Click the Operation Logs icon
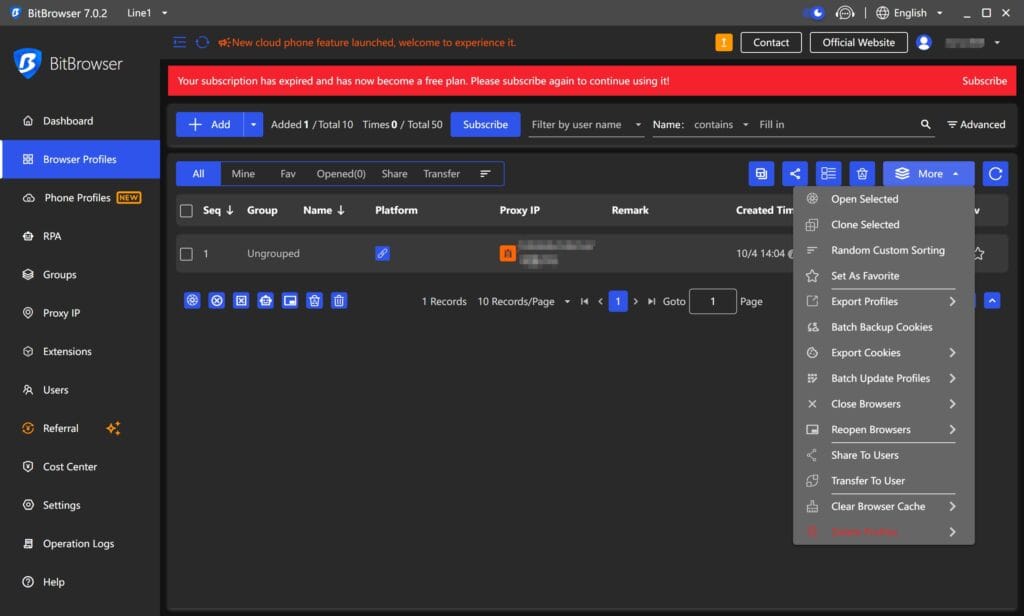1024x616 pixels. [28, 543]
